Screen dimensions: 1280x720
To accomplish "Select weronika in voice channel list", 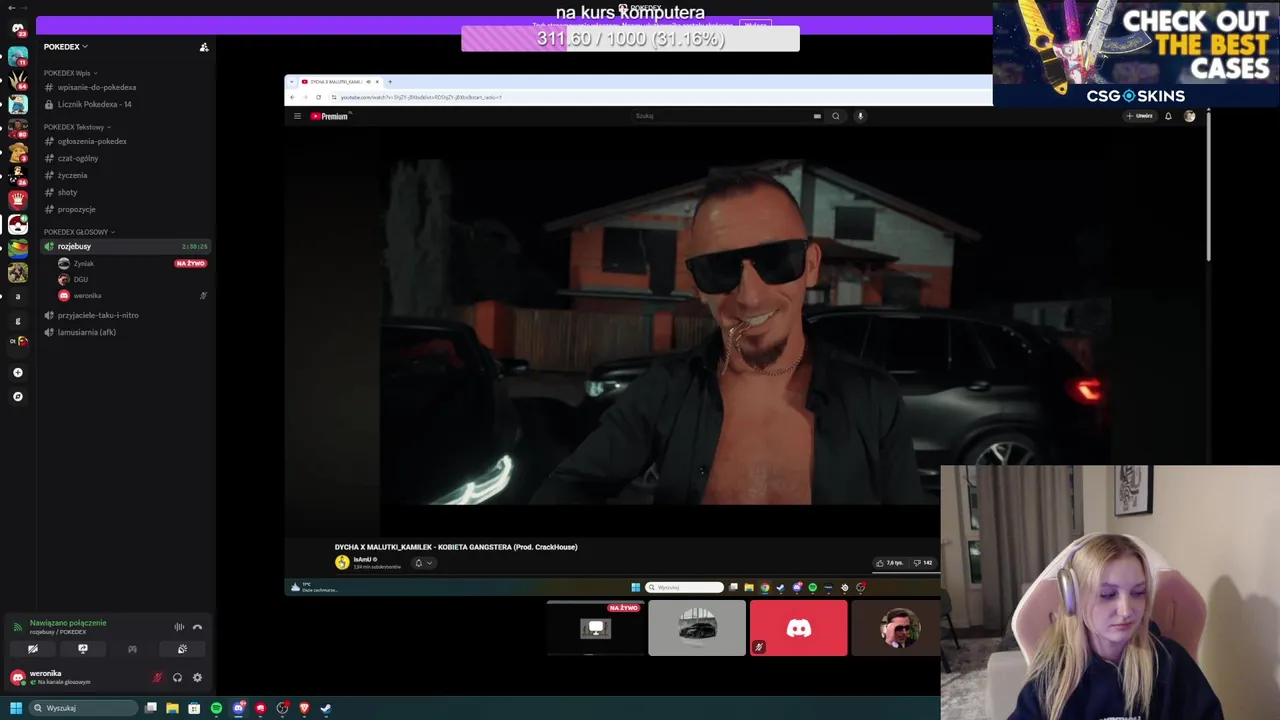I will 132,295.
